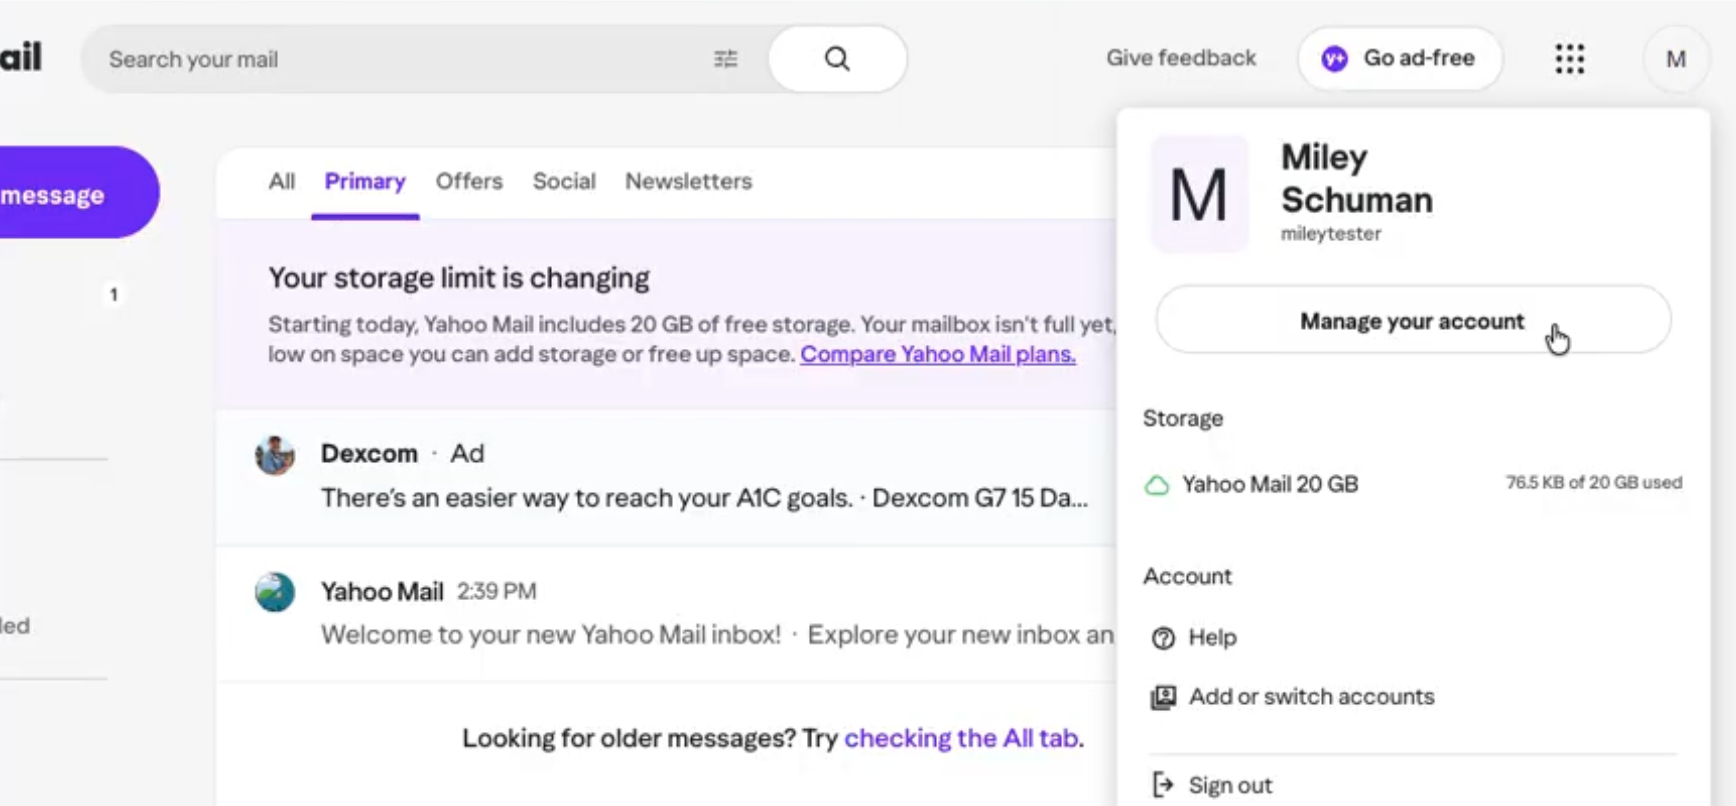Click the 76.5 KB of 20 GB used text

(1594, 483)
